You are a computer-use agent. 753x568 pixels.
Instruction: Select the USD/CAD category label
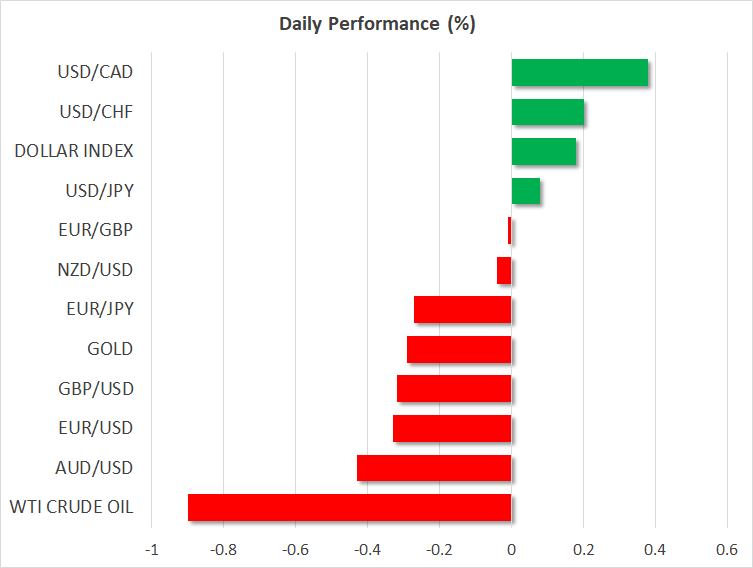pyautogui.click(x=95, y=72)
